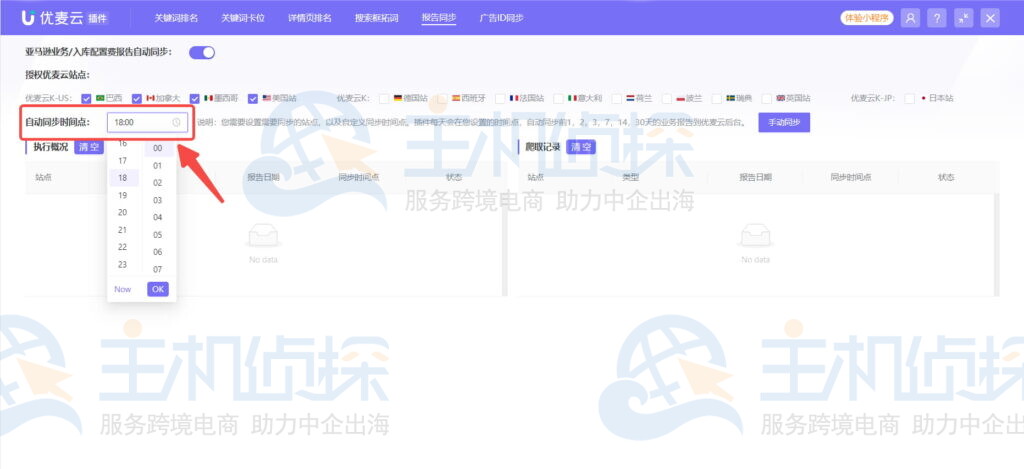Screen dimensions: 1024x469
Task: Uncheck the 巴西 site checkbox
Action: coord(86,99)
